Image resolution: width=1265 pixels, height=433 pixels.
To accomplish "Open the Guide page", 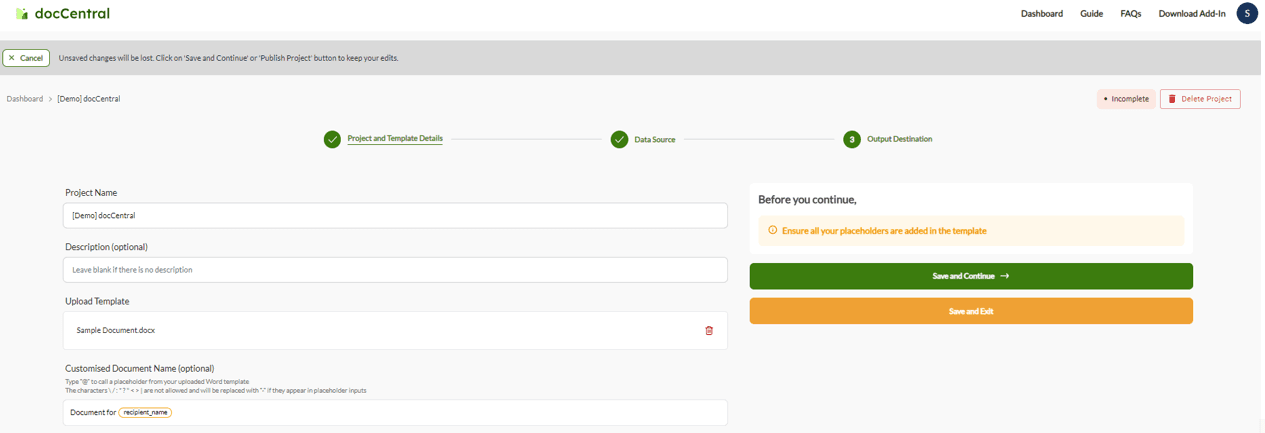I will (1091, 14).
